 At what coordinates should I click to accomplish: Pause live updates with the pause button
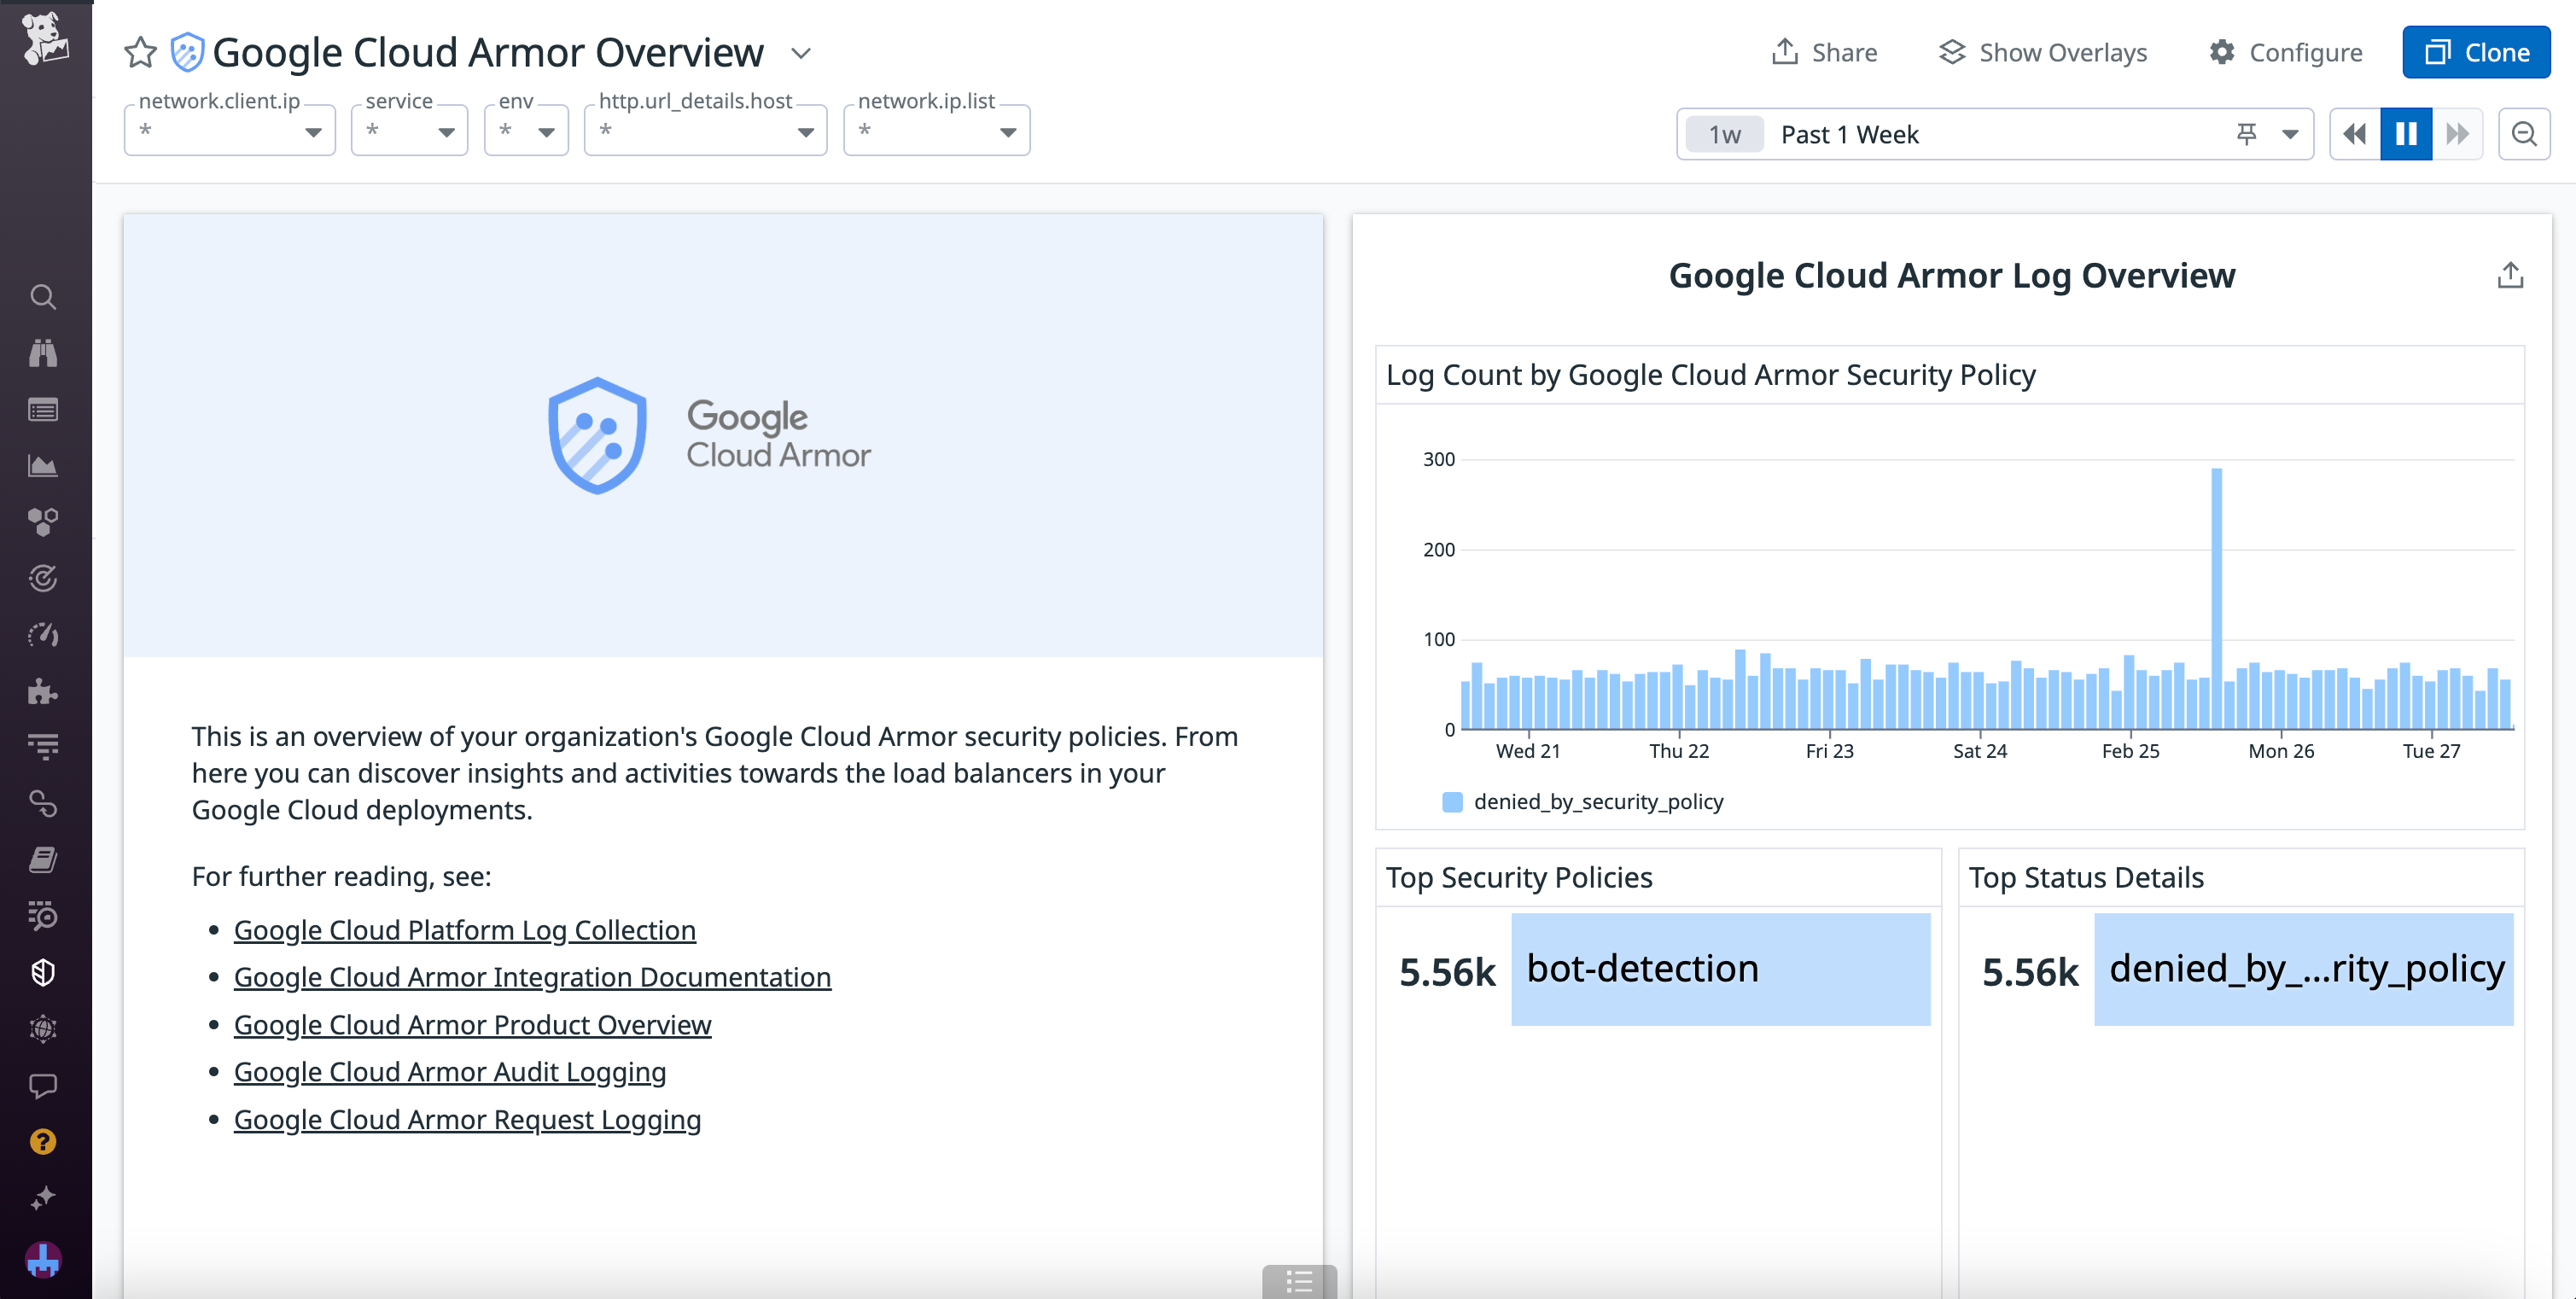click(x=2405, y=133)
